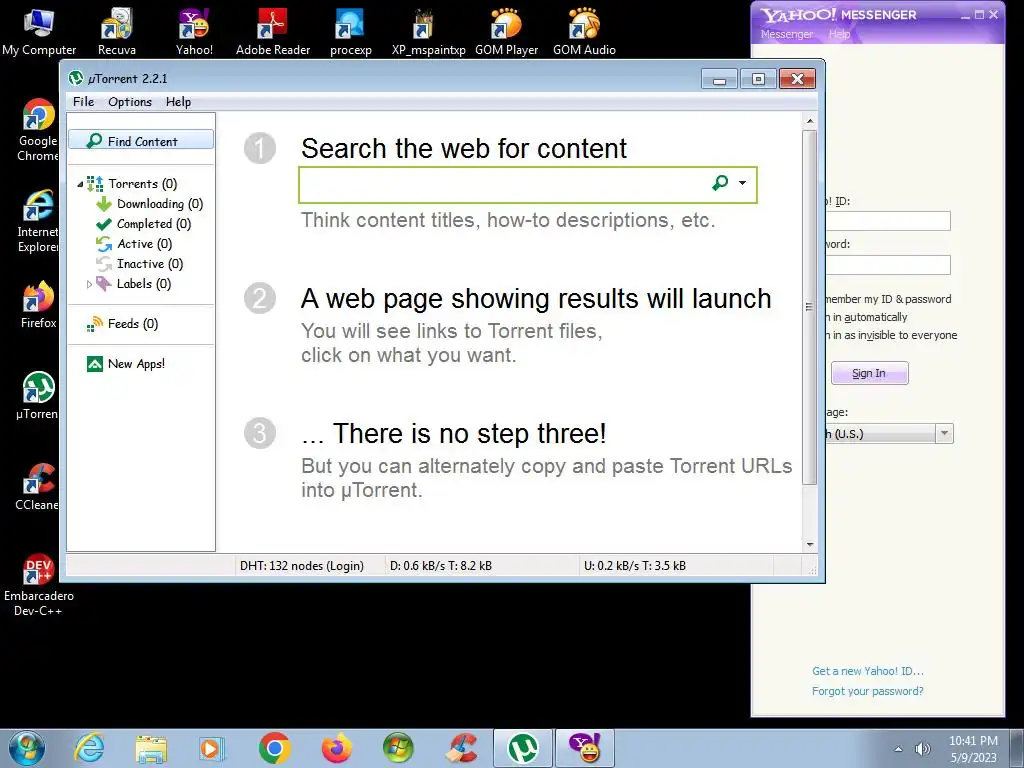Click the µTorrent vertical scrollbar thumb
The width and height of the screenshot is (1024, 768).
tap(810, 307)
